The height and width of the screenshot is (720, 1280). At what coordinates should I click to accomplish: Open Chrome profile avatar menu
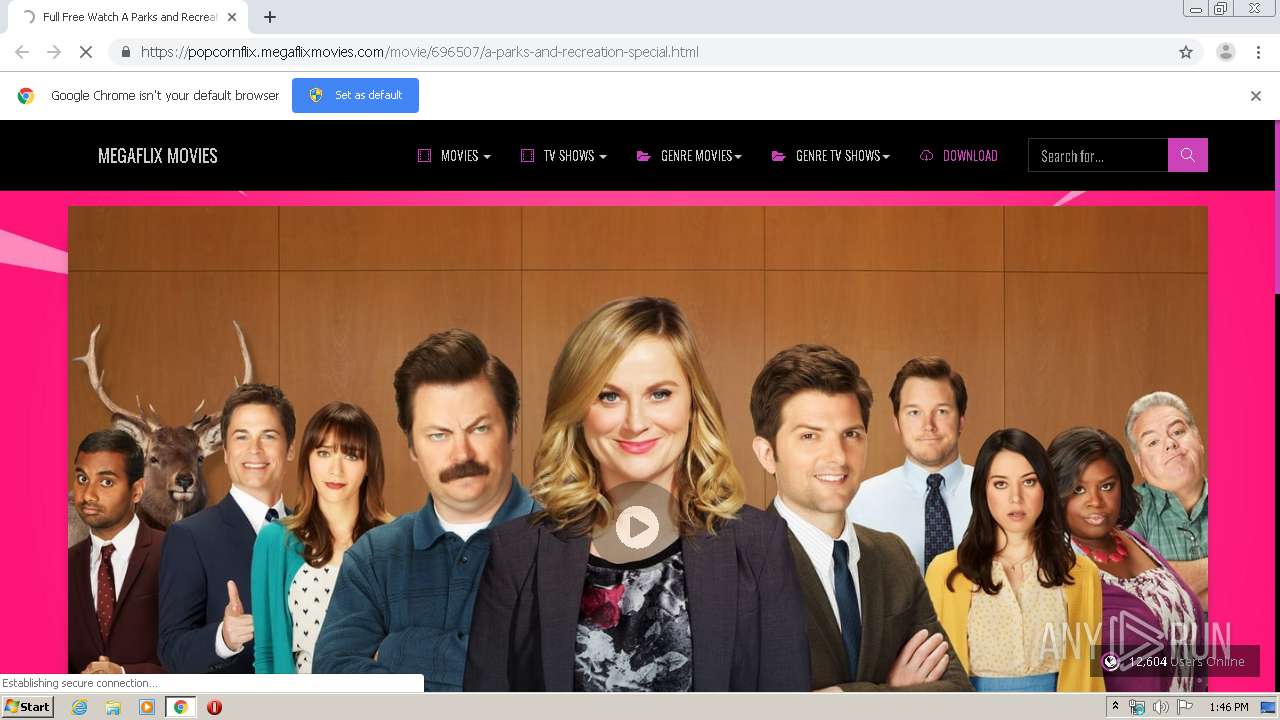[1225, 52]
